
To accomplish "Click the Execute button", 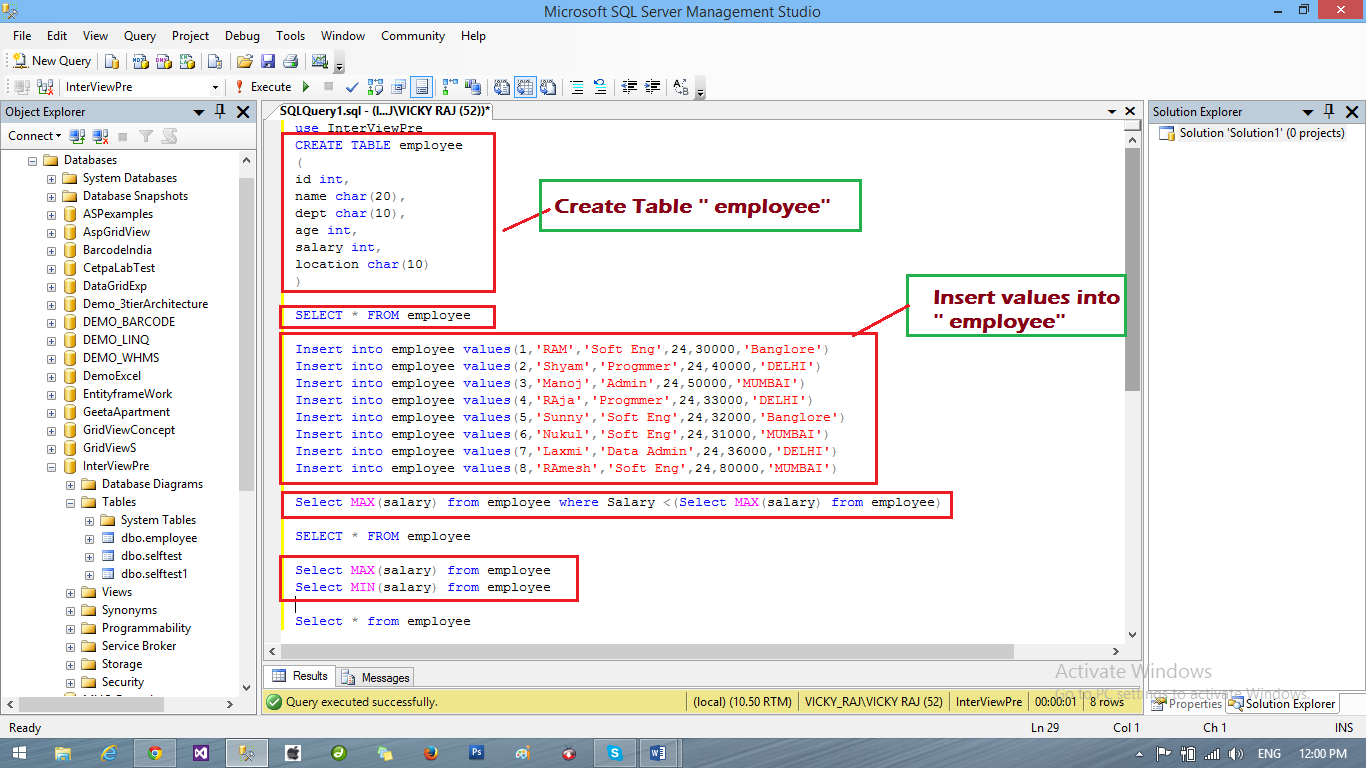I will click(265, 87).
